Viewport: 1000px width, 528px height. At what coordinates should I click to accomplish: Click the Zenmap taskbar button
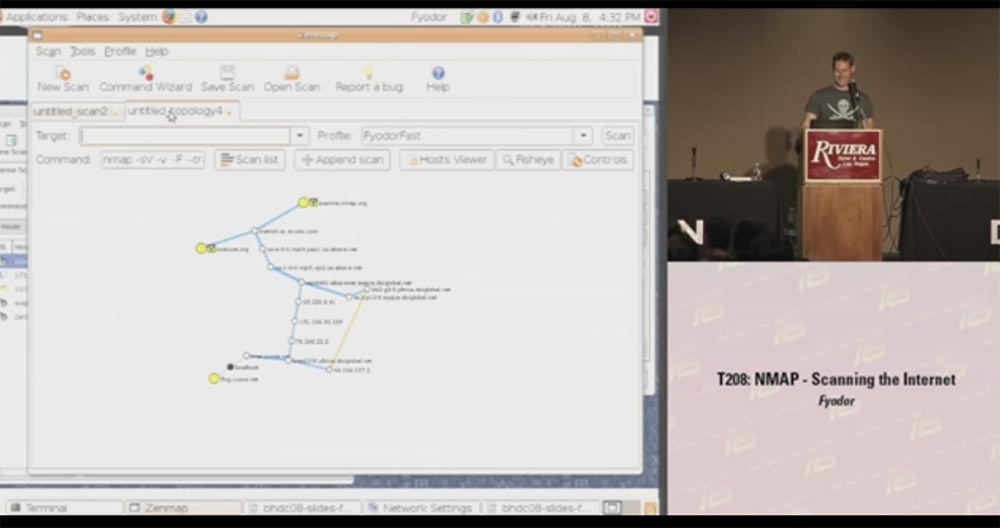(183, 508)
